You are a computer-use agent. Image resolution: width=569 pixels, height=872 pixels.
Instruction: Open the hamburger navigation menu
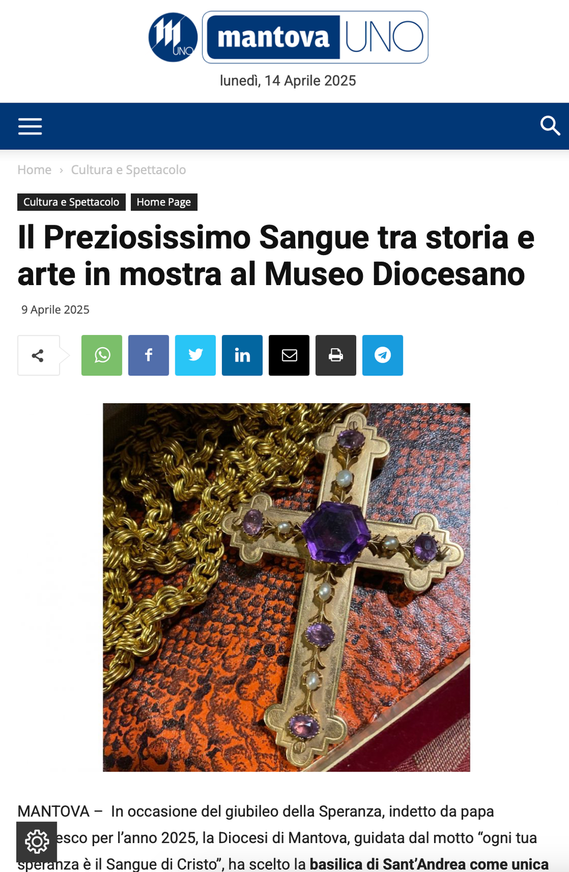point(30,126)
